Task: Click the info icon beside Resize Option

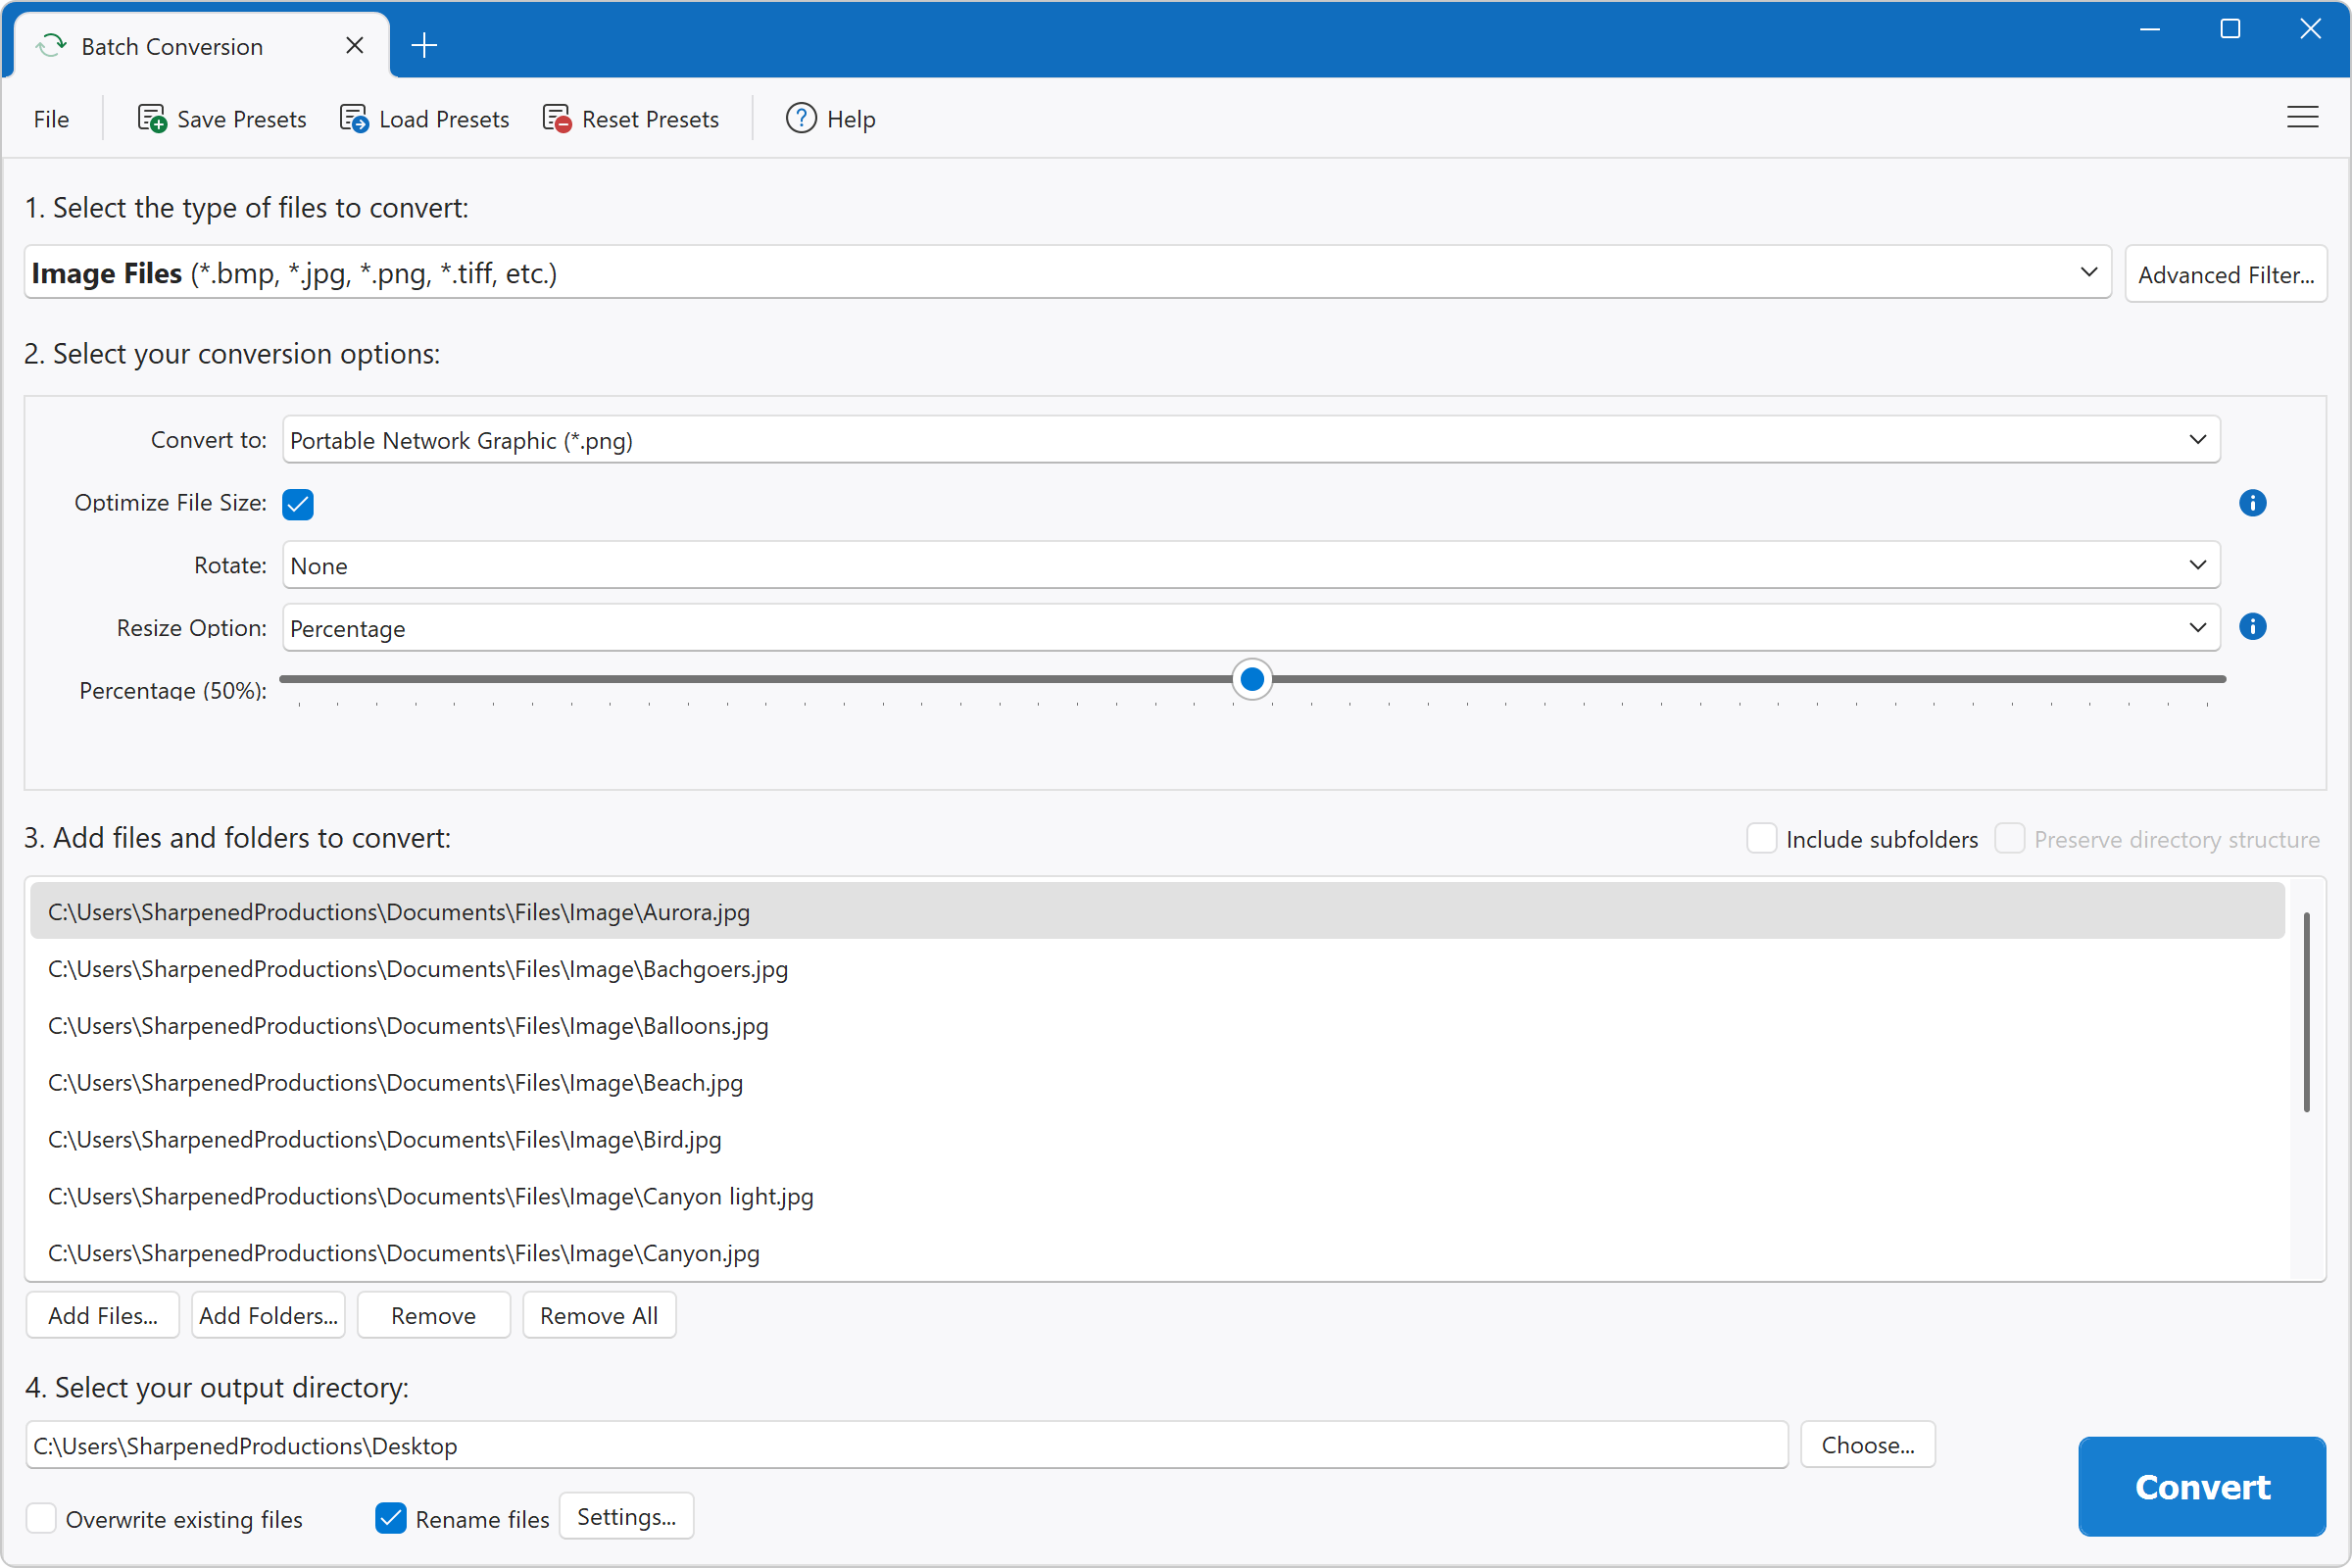Action: pyautogui.click(x=2252, y=627)
